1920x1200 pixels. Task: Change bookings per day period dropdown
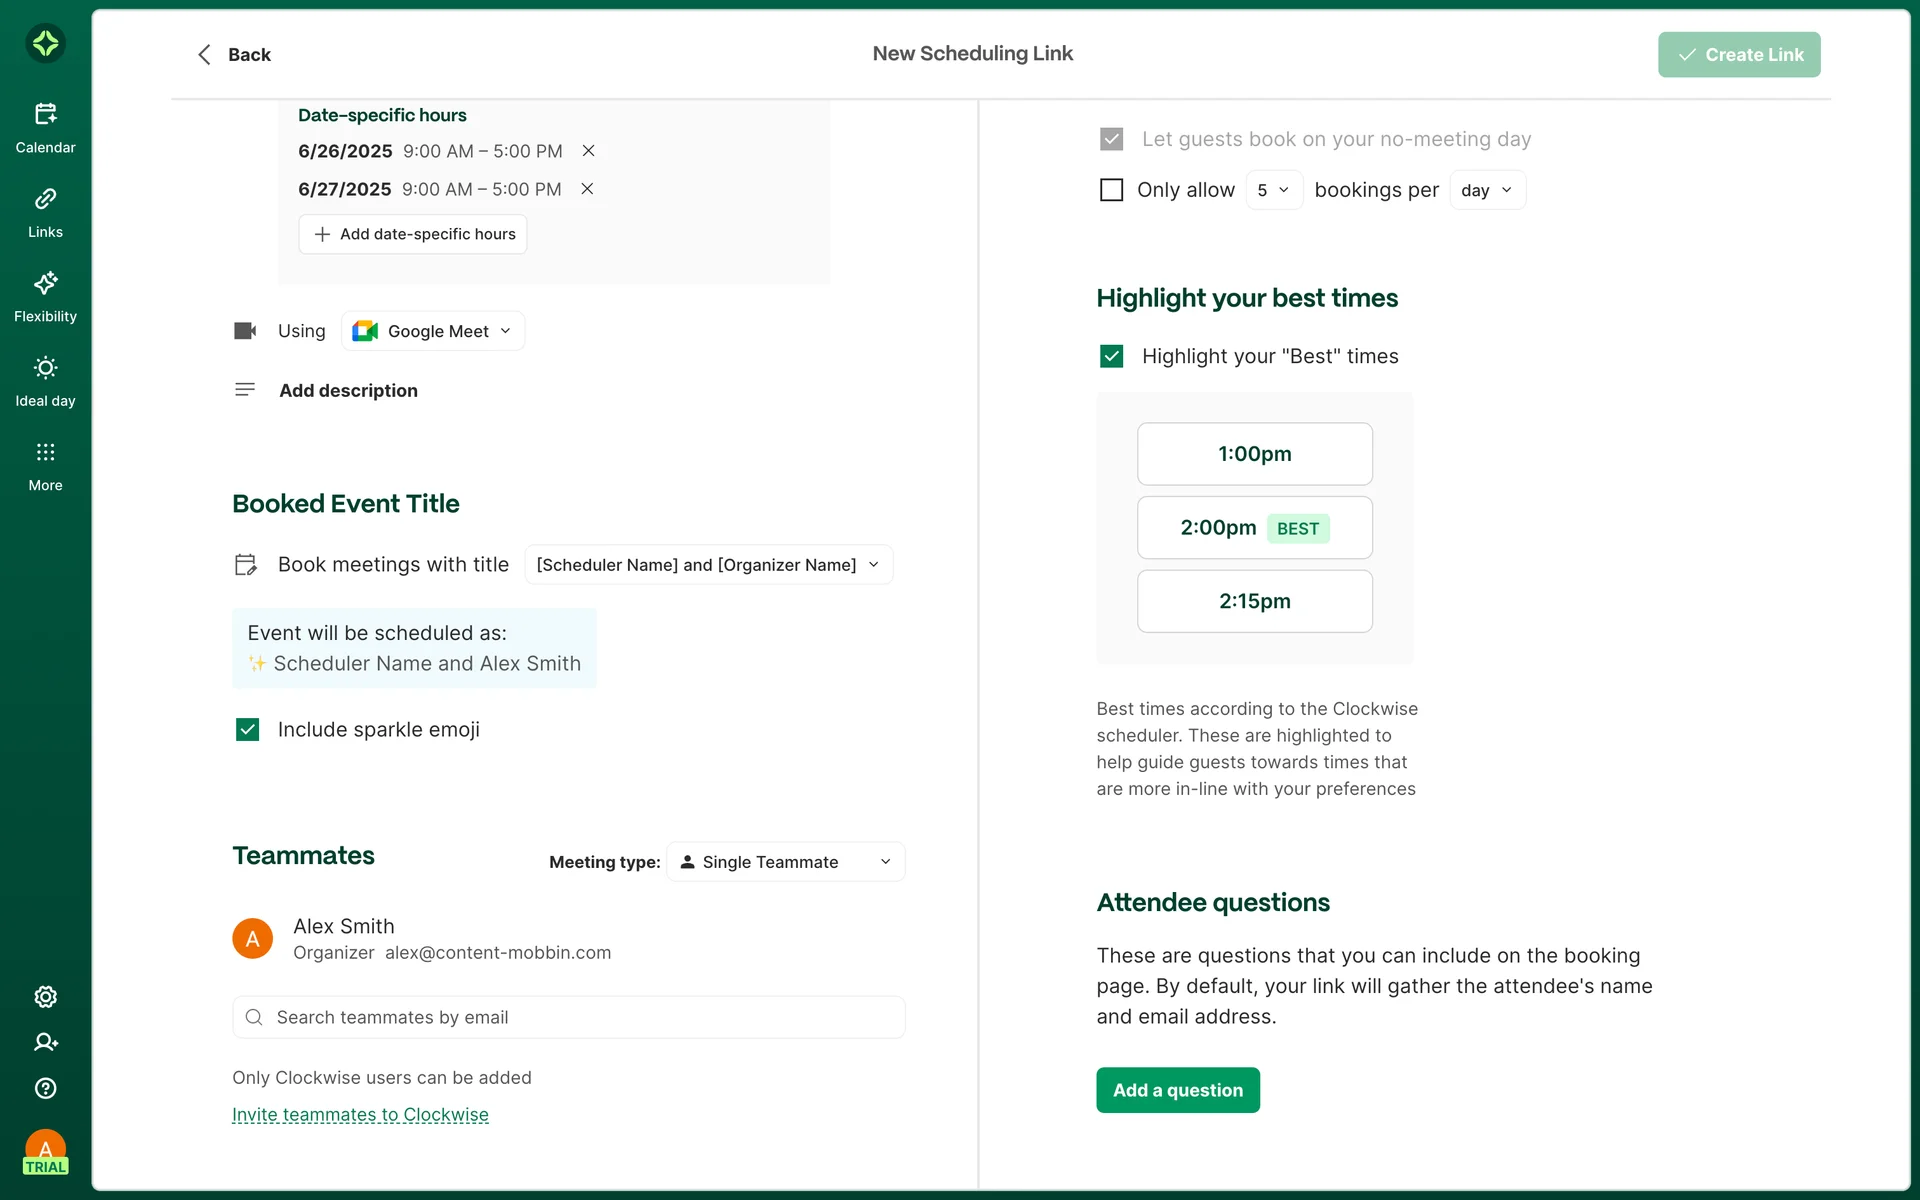pos(1486,190)
